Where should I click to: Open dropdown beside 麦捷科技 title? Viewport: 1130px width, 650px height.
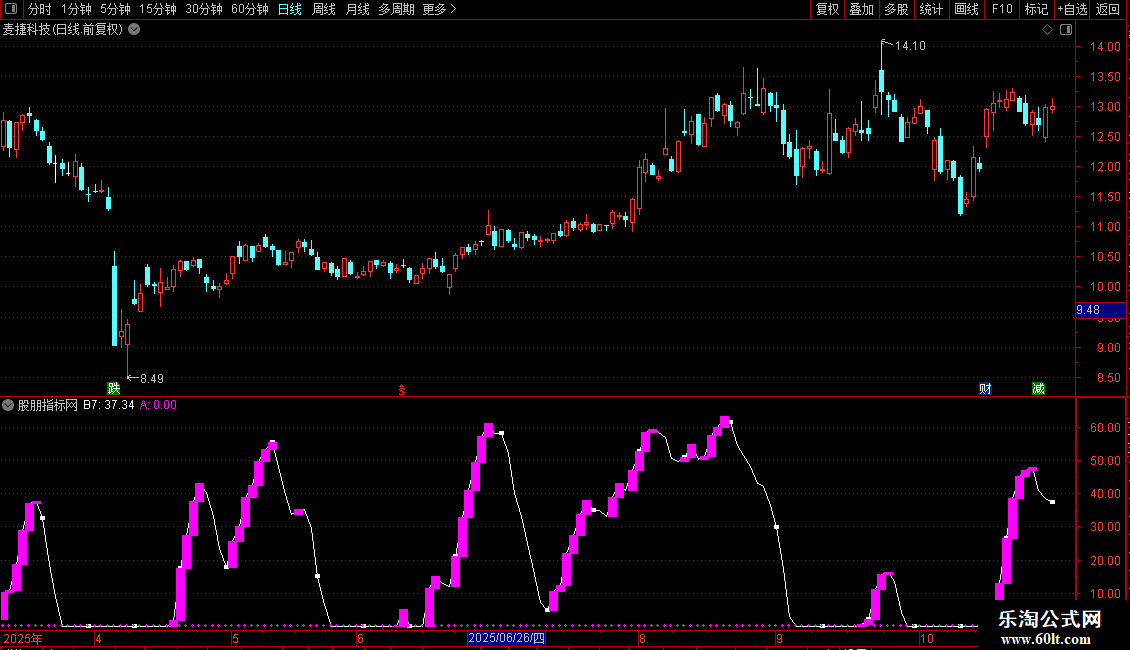[x=134, y=30]
